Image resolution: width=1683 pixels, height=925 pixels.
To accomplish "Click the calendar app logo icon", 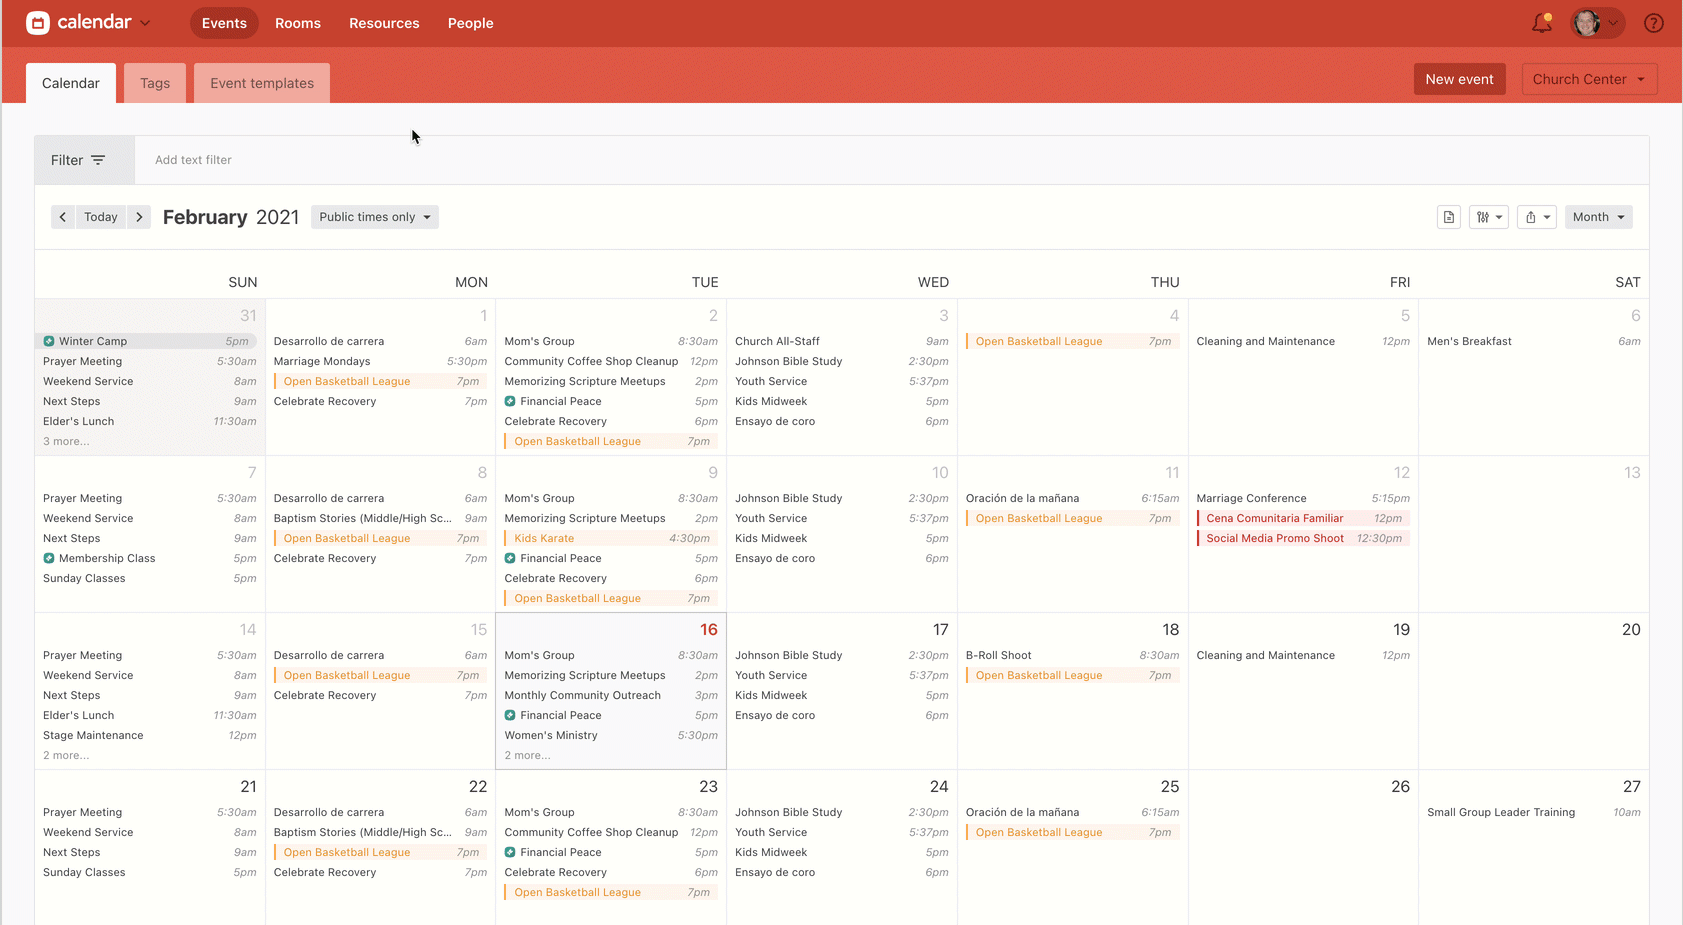I will click(38, 23).
